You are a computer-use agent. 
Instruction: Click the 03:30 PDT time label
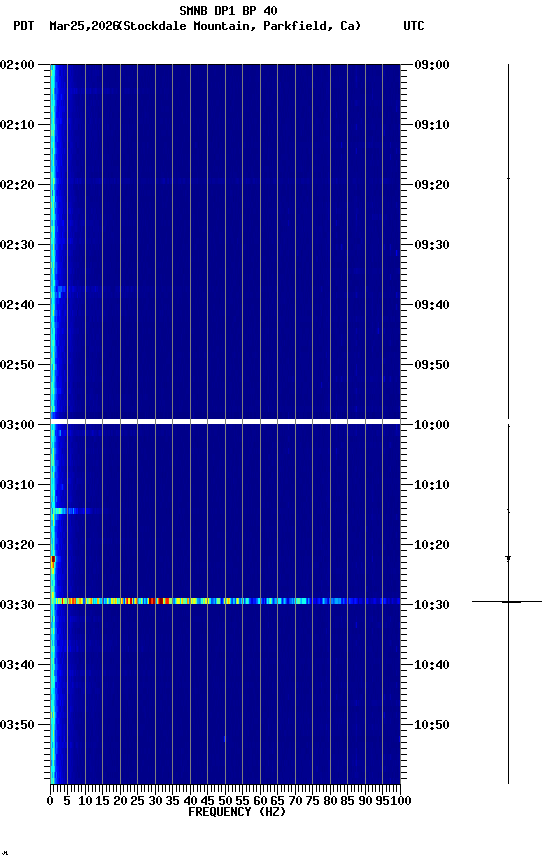pyautogui.click(x=17, y=605)
